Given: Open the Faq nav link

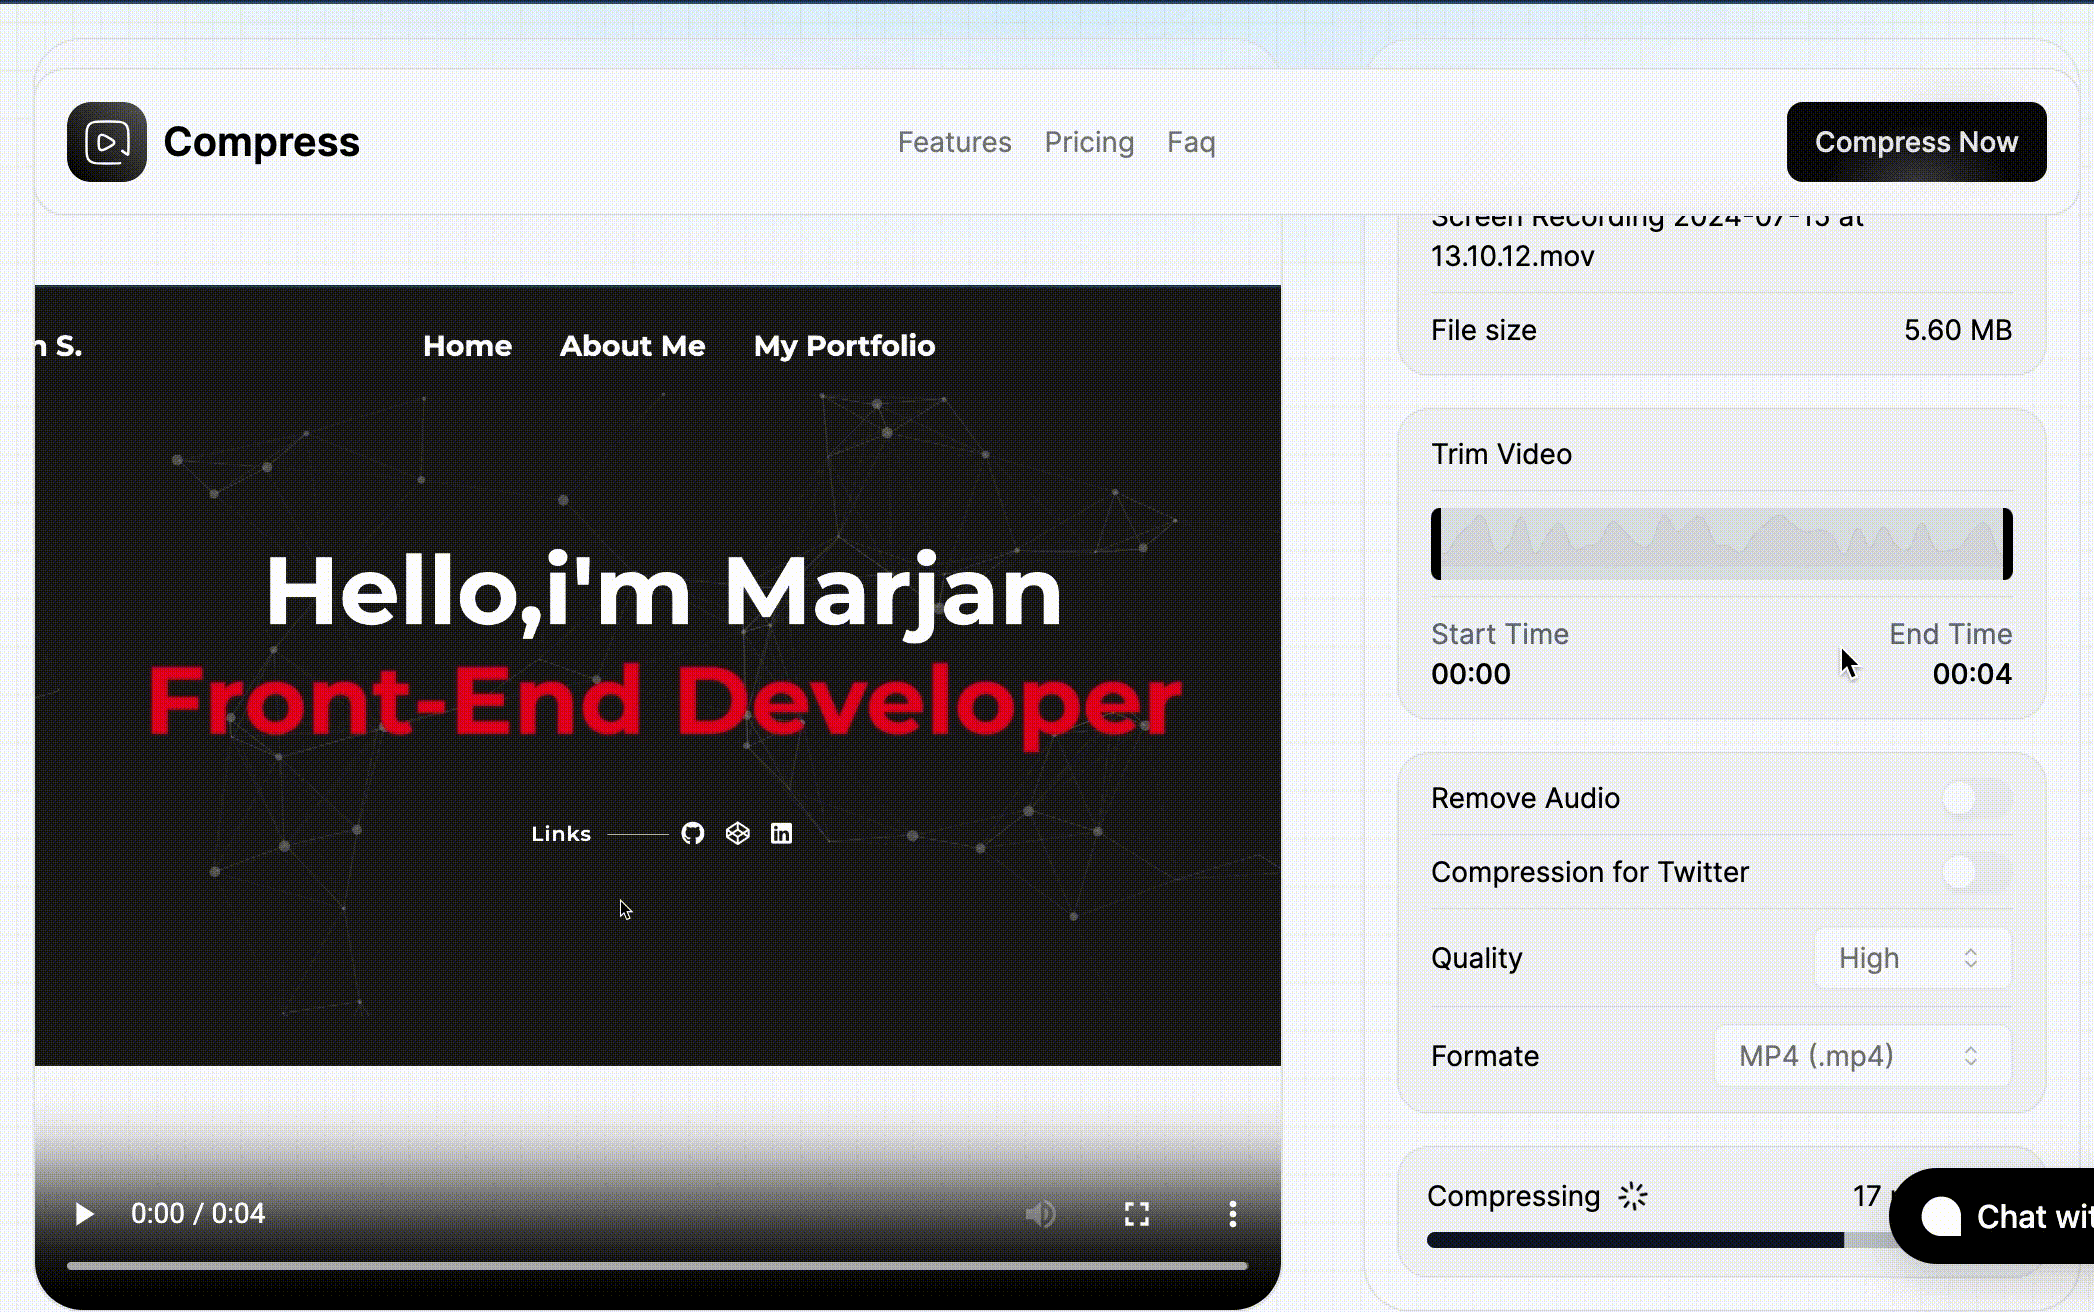Looking at the screenshot, I should [x=1191, y=142].
